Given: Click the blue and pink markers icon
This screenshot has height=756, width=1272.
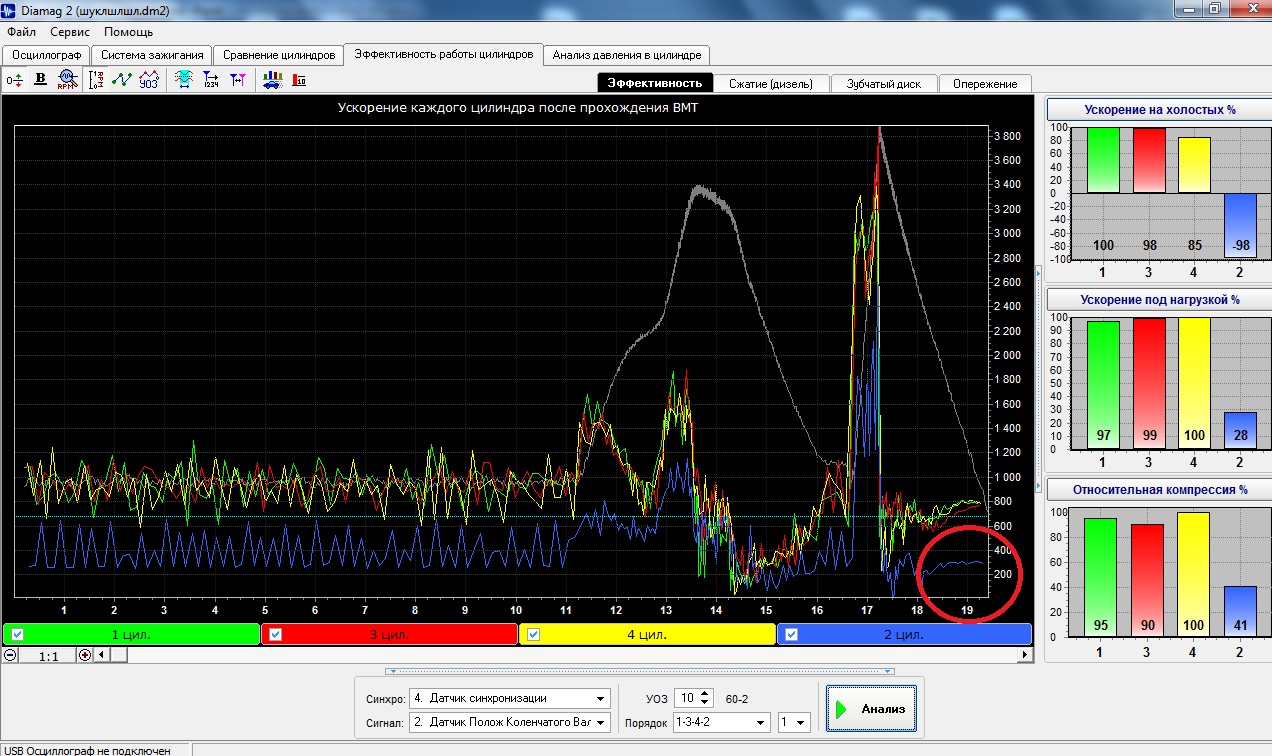Looking at the screenshot, I should click(x=237, y=80).
